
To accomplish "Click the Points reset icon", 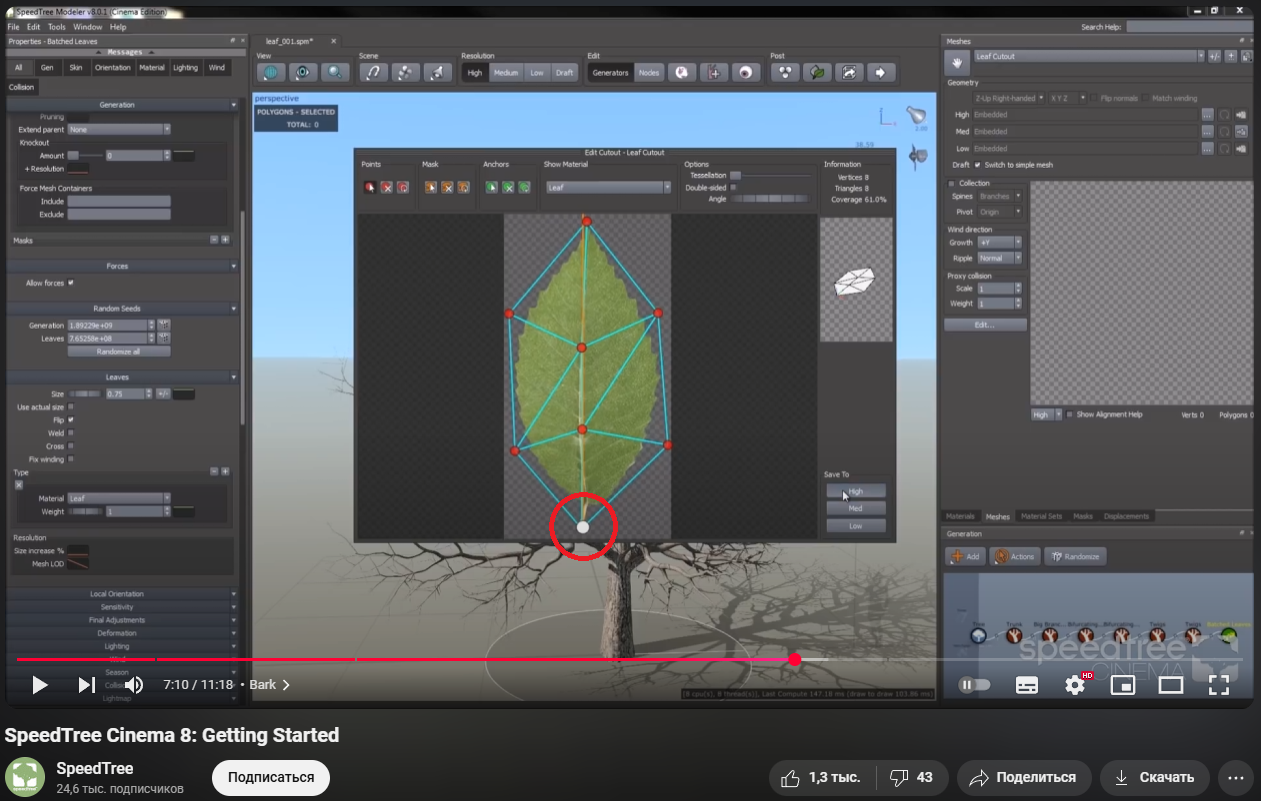I will [403, 187].
